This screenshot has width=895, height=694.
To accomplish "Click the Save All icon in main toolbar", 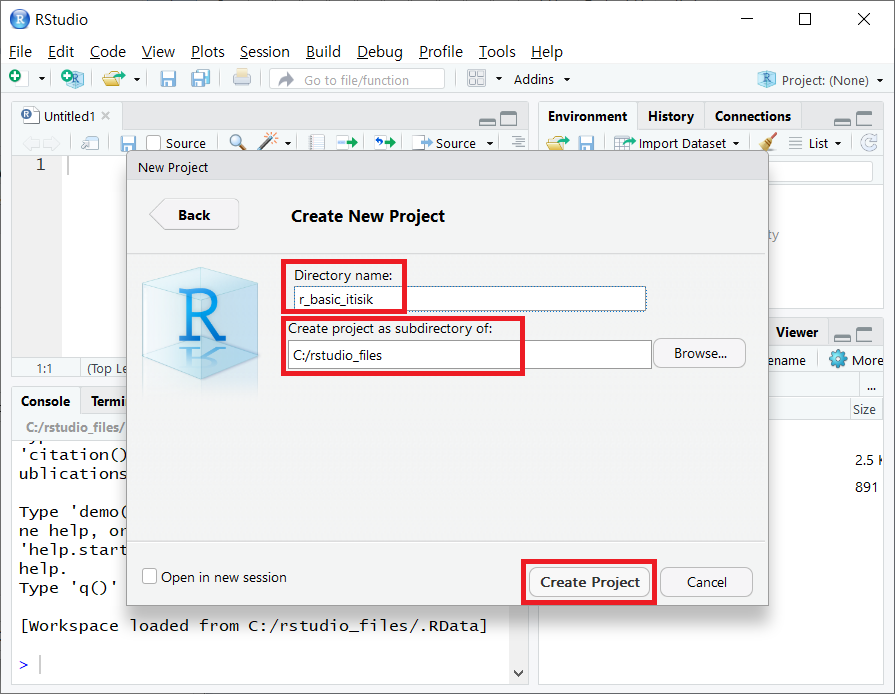I will tap(199, 79).
